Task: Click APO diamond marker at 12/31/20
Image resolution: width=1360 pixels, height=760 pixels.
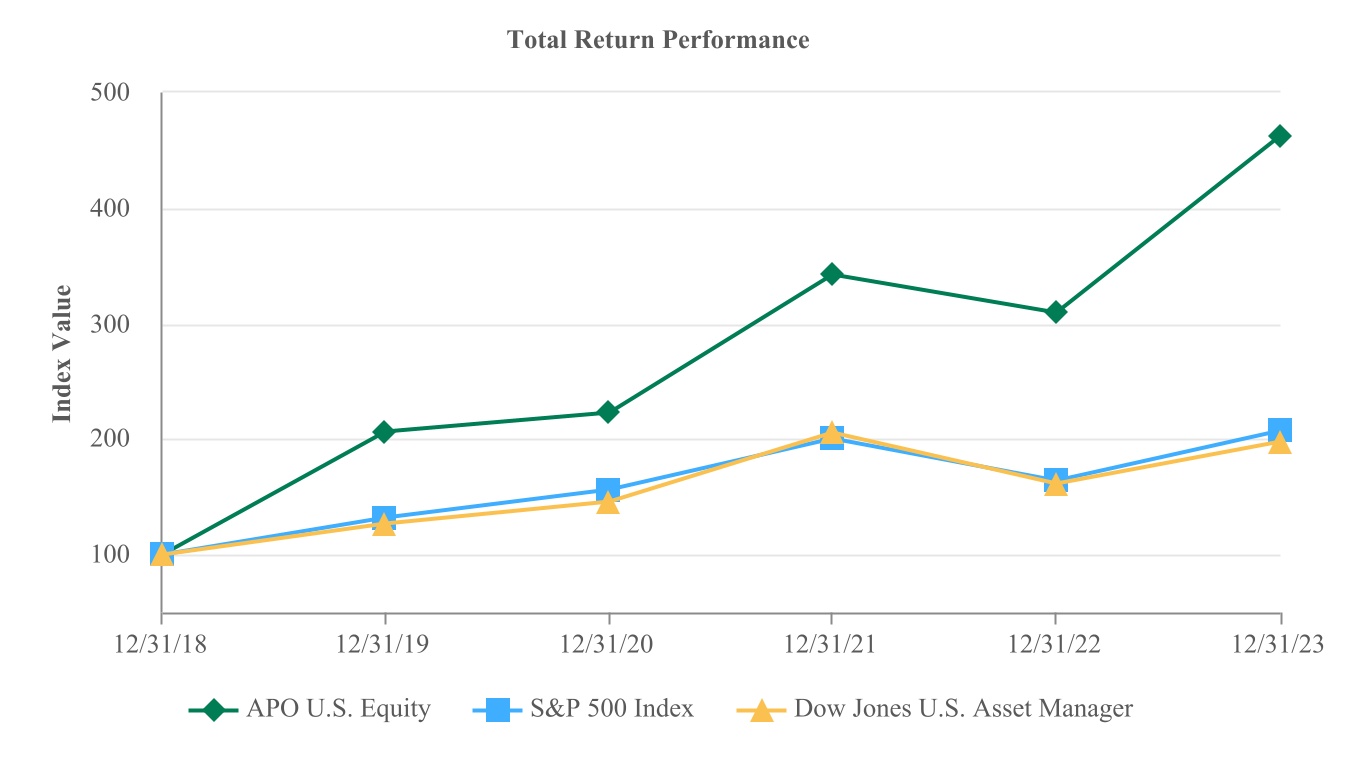Action: (x=608, y=412)
